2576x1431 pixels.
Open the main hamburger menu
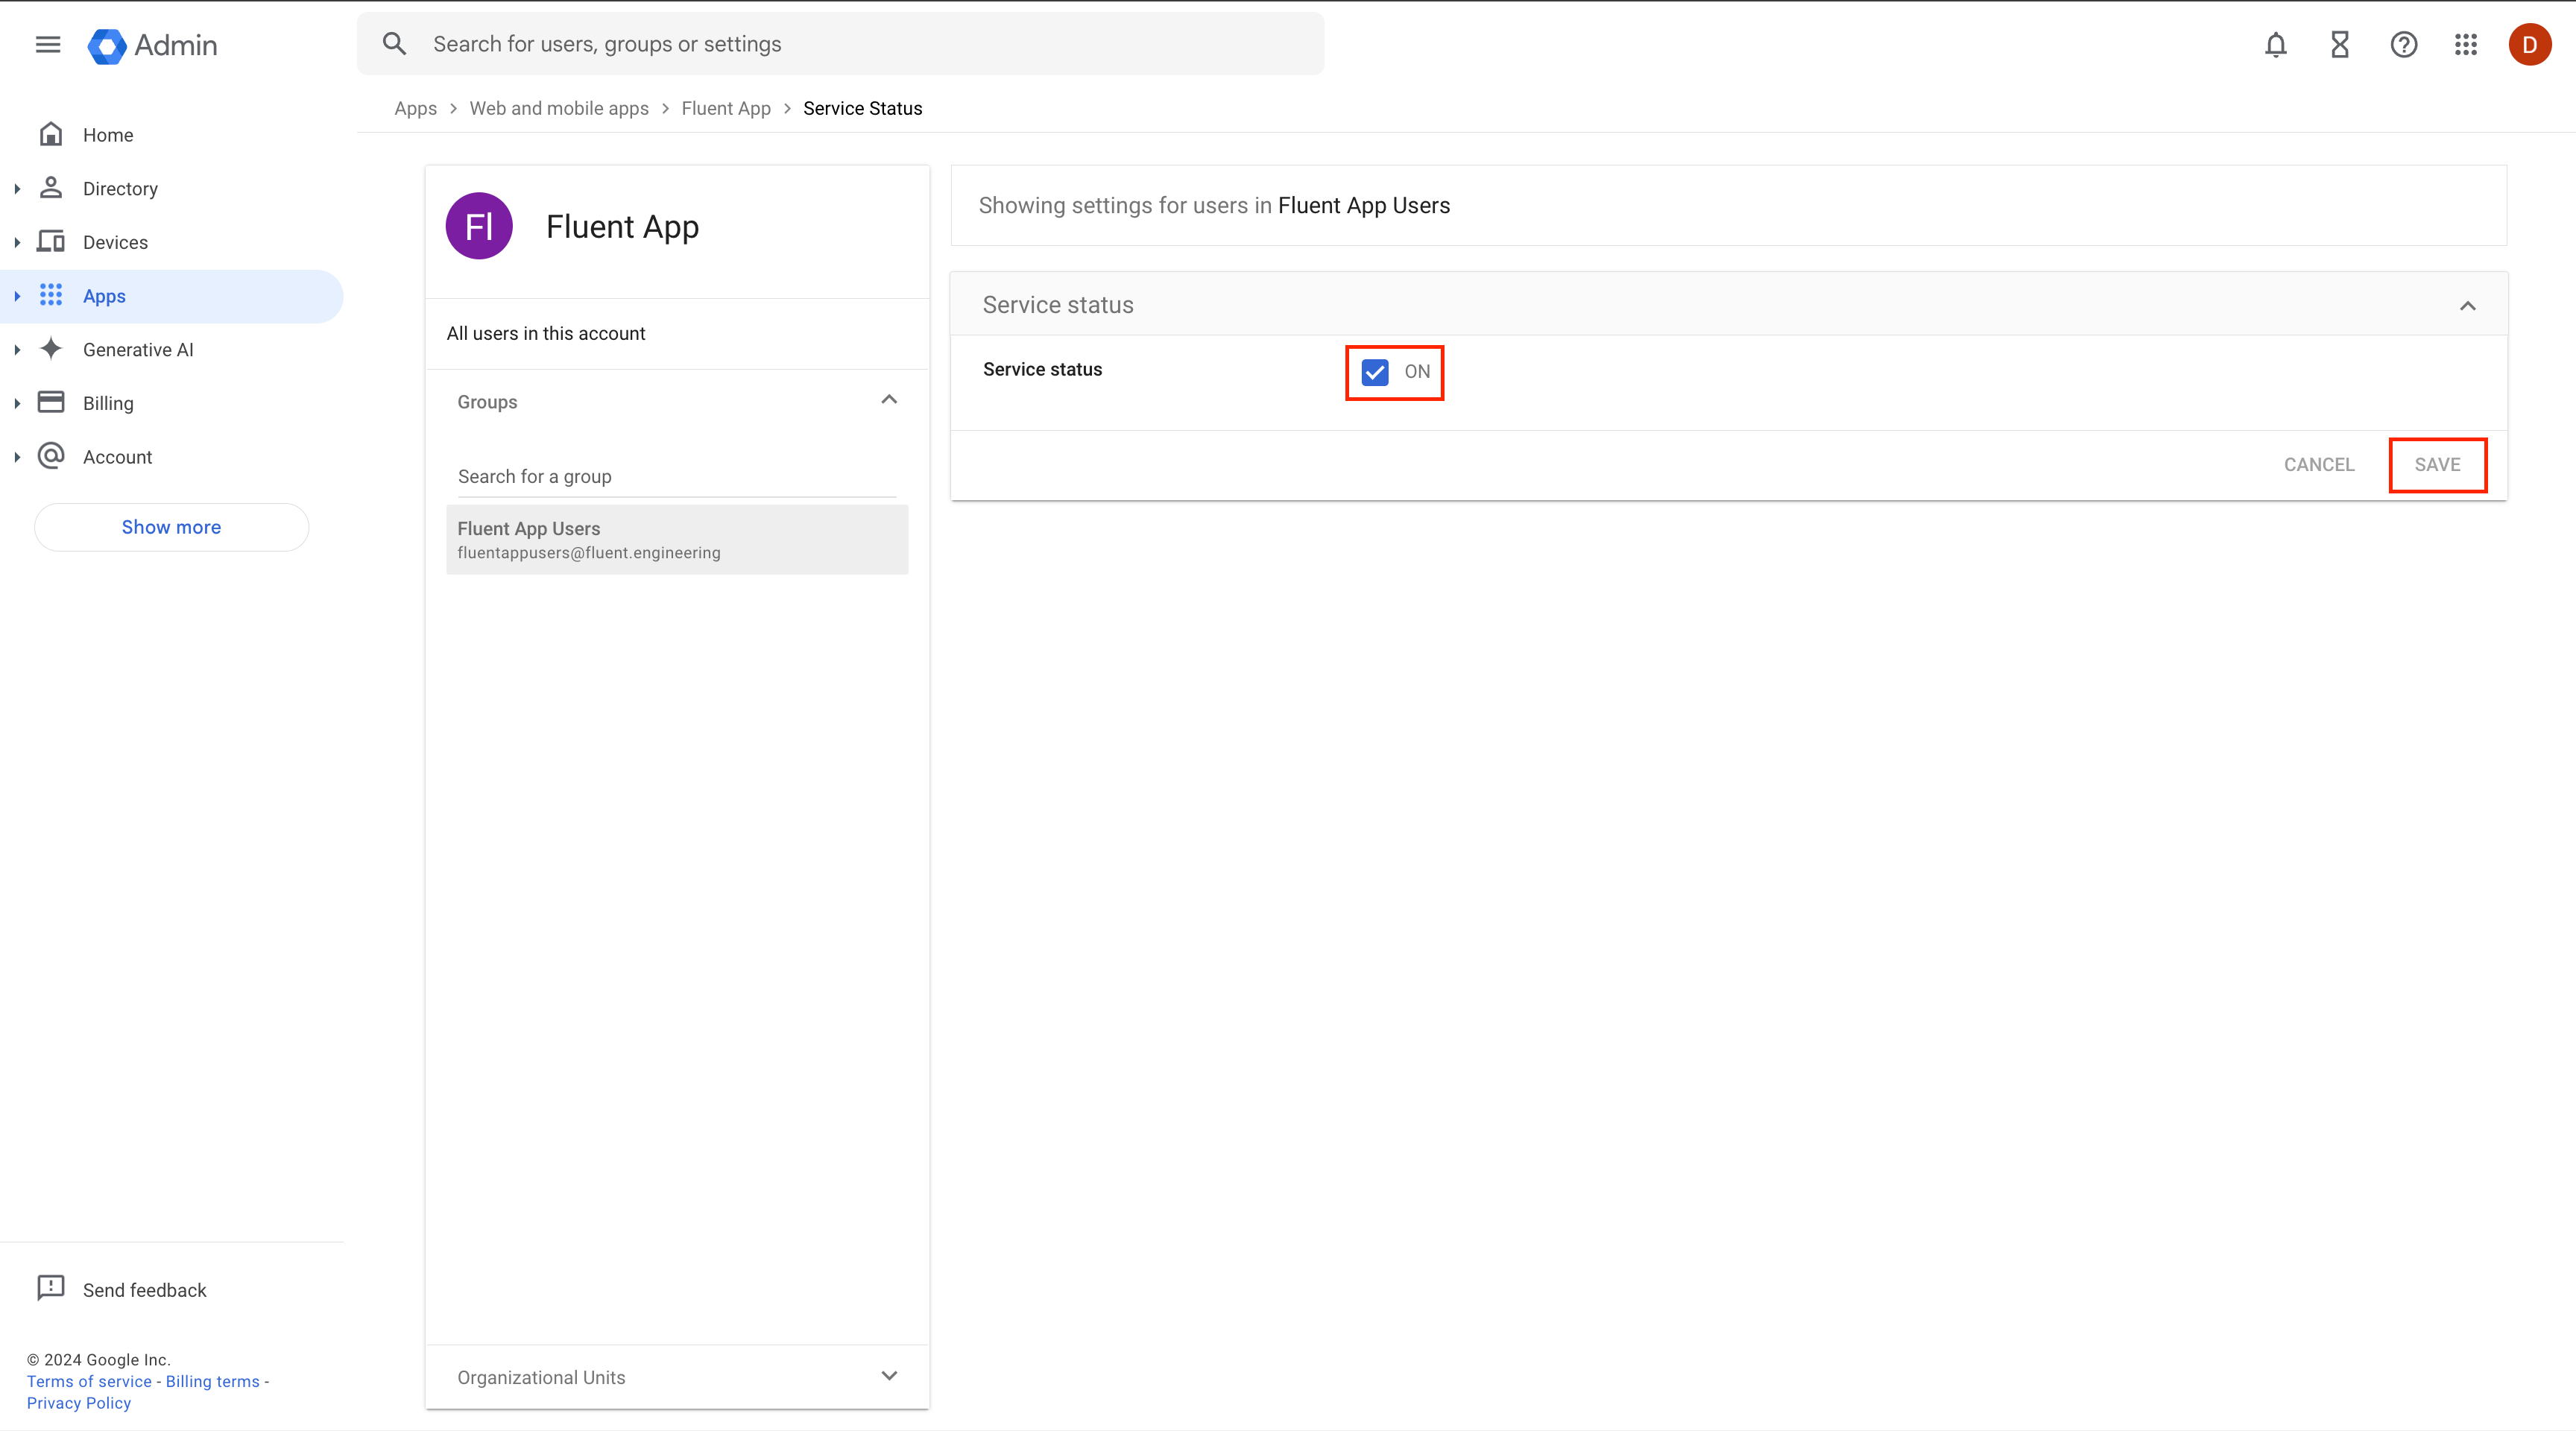pos(48,45)
